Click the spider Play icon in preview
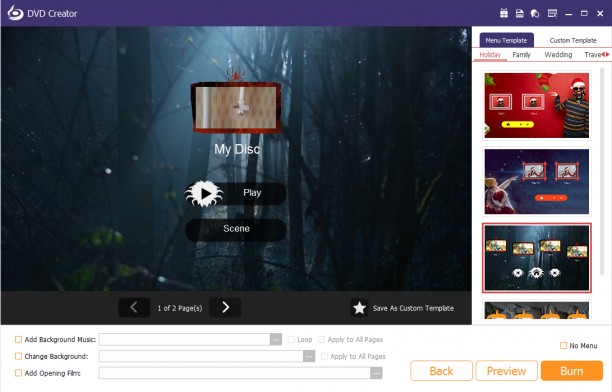The width and height of the screenshot is (612, 392). coord(204,193)
